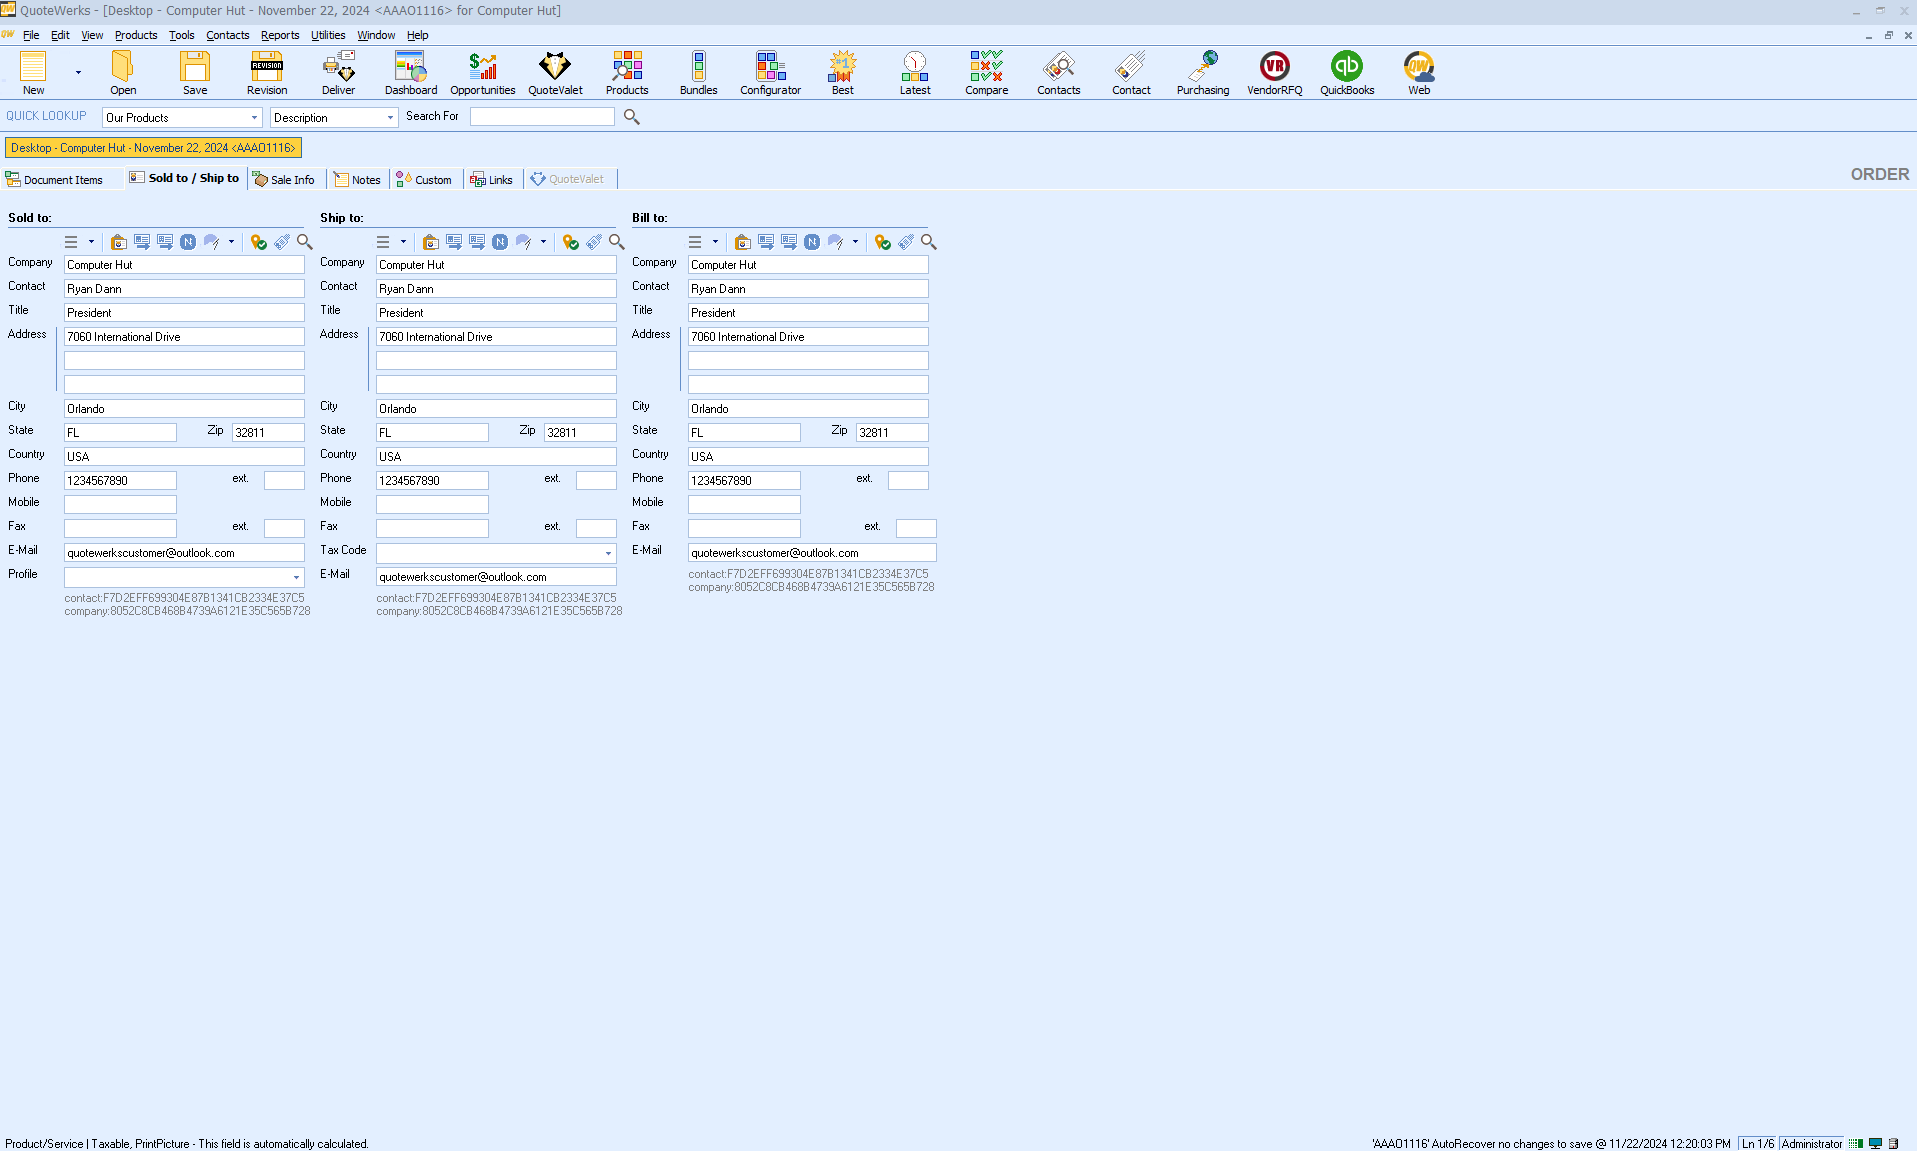Screen dimensions: 1917x1151
Task: Switch to the Notes tab
Action: point(357,180)
